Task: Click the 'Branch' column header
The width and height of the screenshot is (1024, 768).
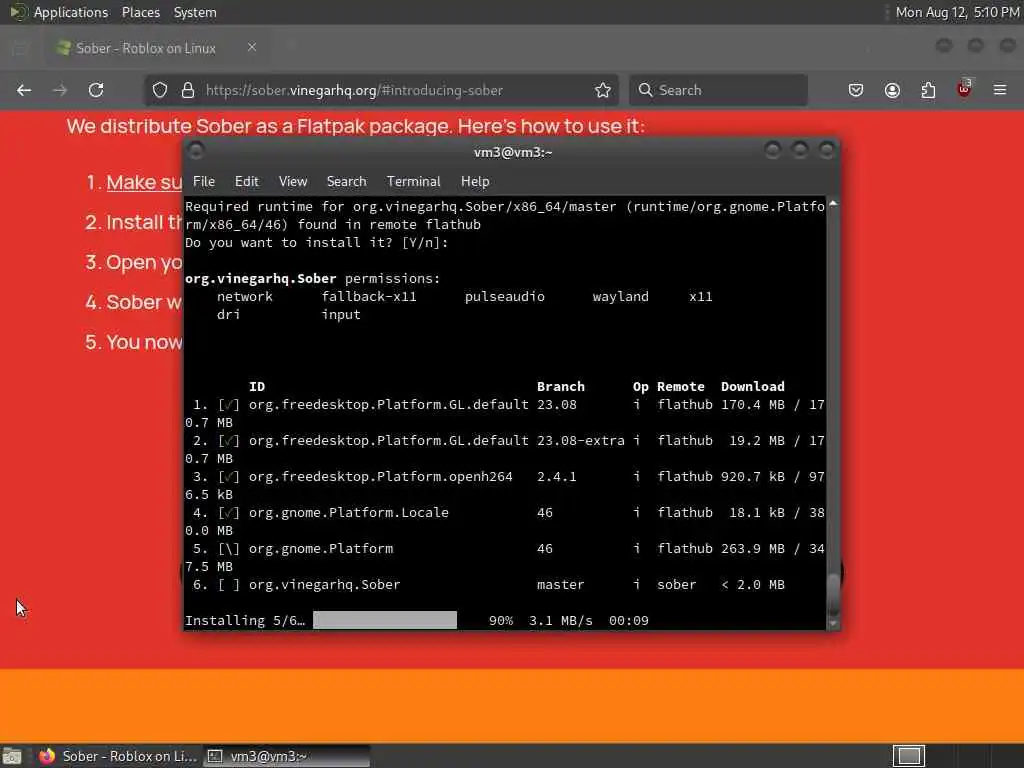Action: tap(561, 387)
